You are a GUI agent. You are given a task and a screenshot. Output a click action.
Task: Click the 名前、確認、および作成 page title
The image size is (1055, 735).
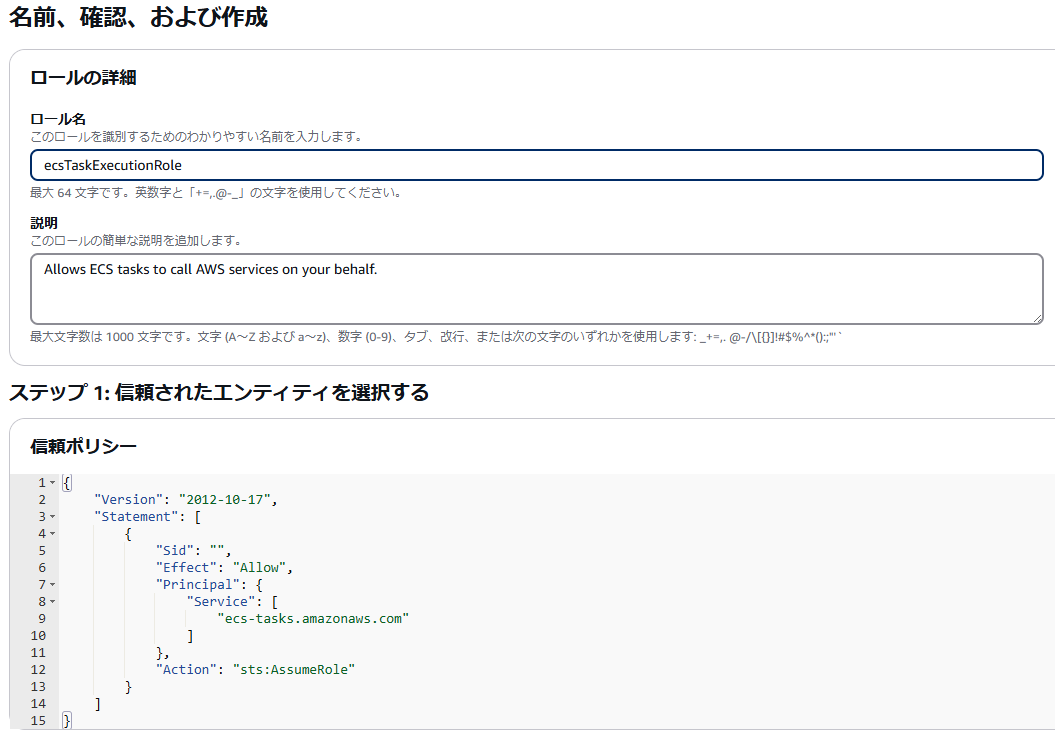(x=138, y=17)
